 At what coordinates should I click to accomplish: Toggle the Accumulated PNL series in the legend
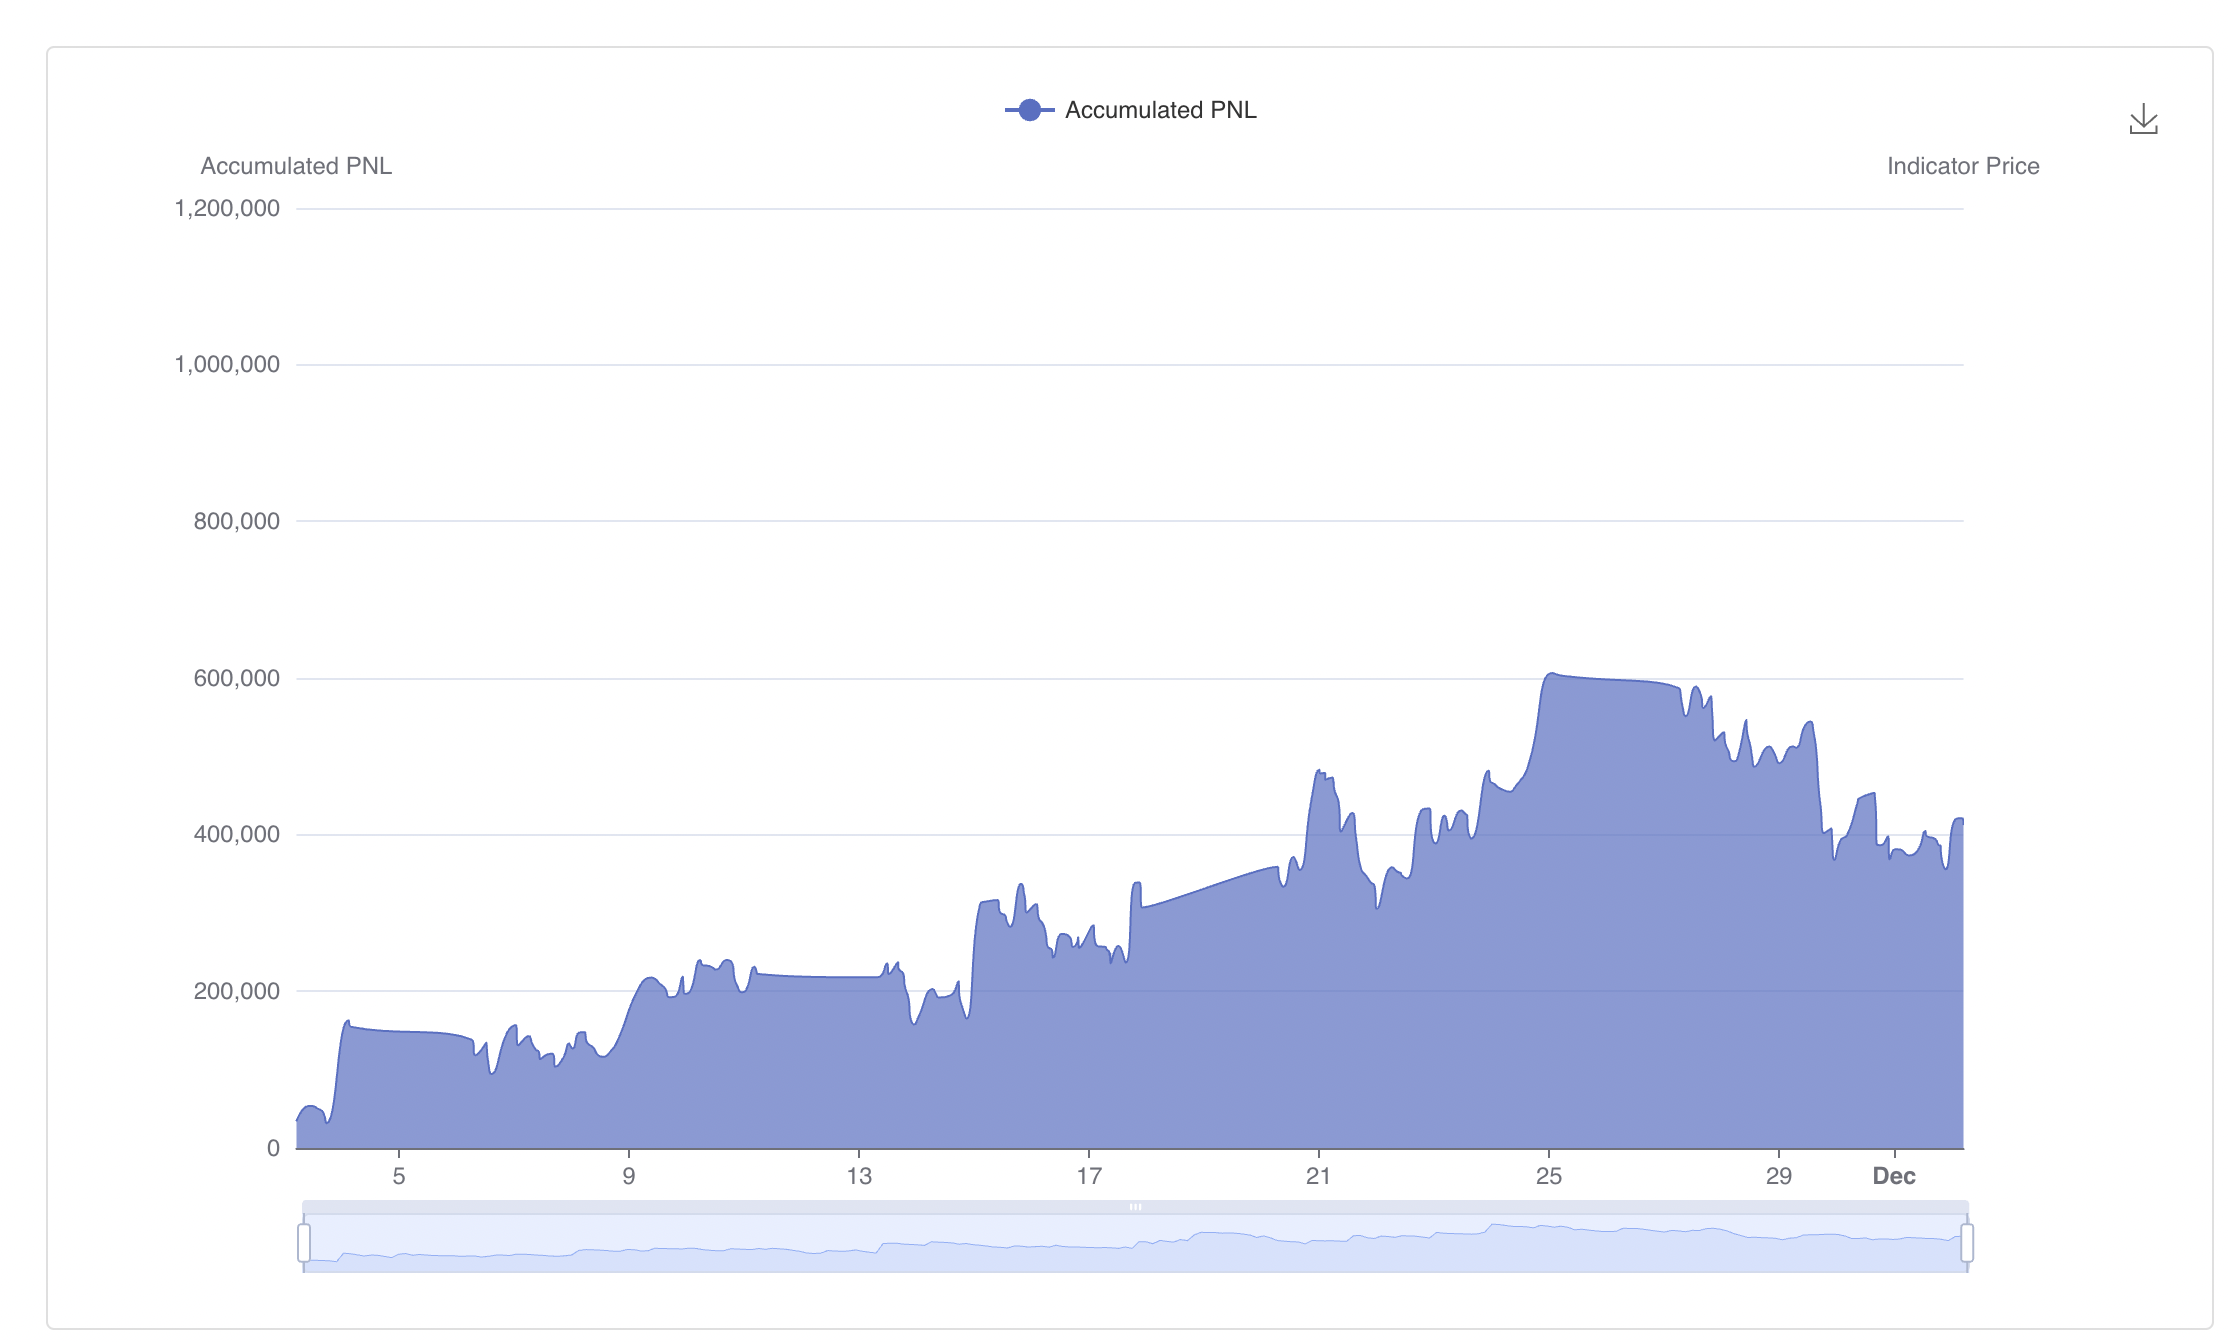(1160, 110)
